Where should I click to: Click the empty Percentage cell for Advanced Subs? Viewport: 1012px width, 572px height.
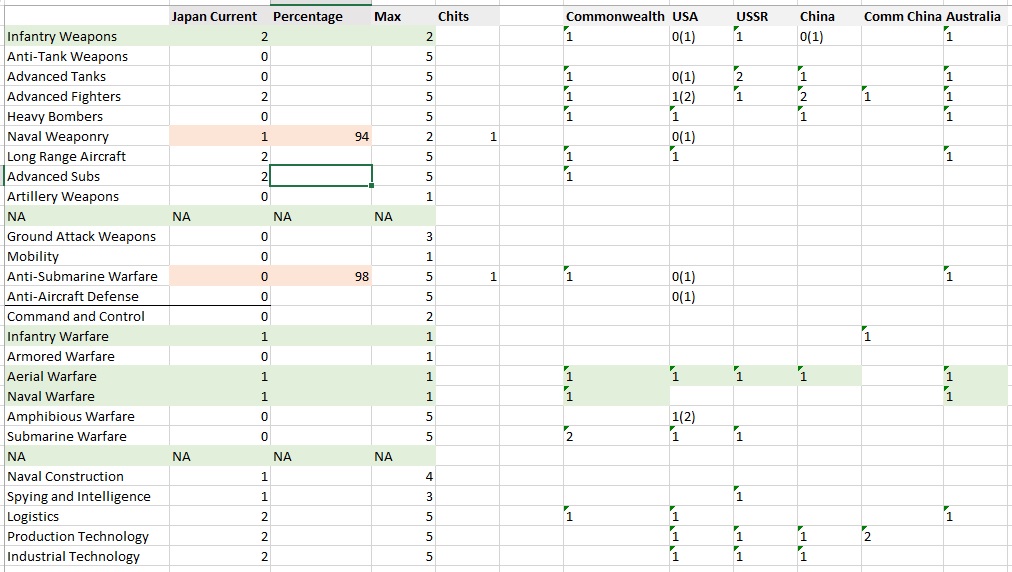[320, 177]
